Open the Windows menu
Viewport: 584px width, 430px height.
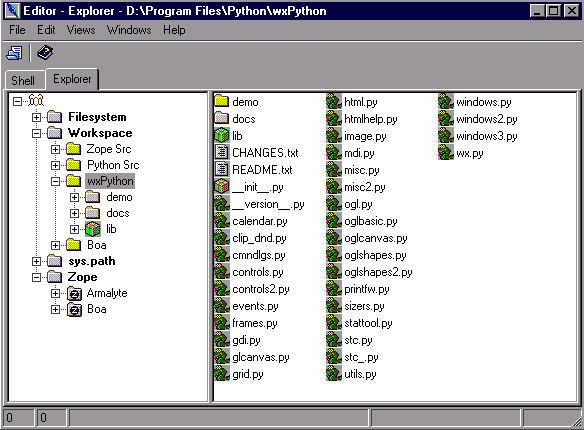point(129,30)
